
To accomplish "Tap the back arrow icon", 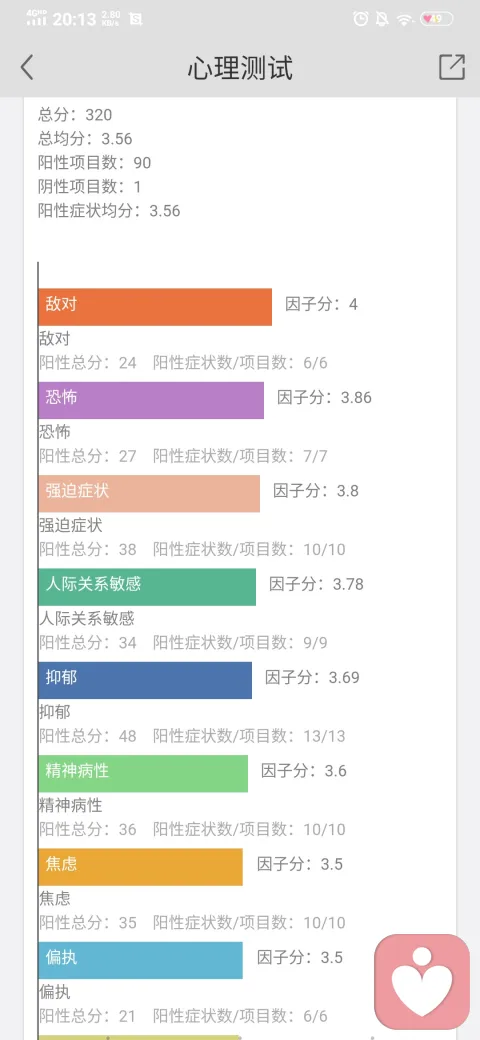I will 27,67.
